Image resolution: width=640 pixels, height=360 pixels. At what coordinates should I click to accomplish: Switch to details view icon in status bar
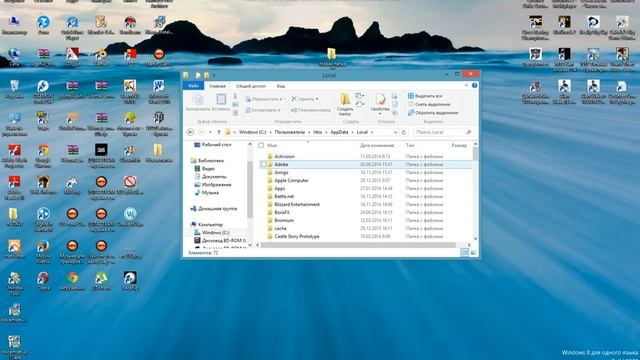click(464, 253)
